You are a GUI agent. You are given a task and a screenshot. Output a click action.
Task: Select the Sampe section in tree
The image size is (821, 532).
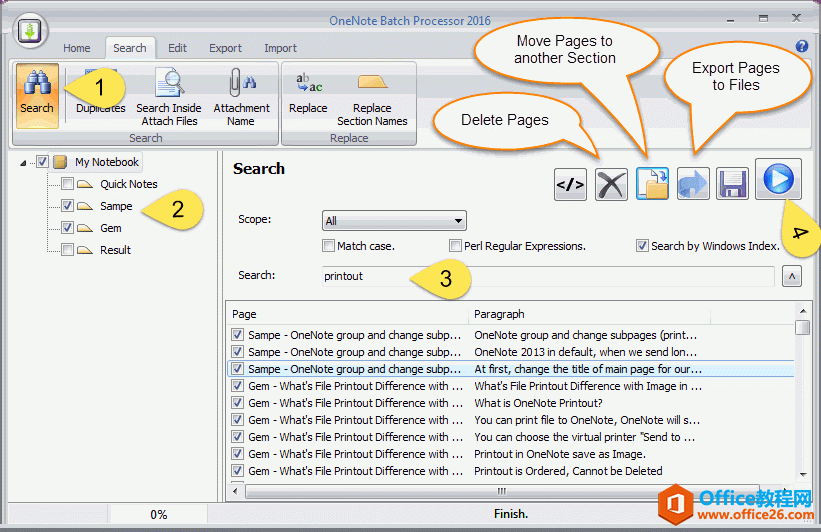click(116, 206)
